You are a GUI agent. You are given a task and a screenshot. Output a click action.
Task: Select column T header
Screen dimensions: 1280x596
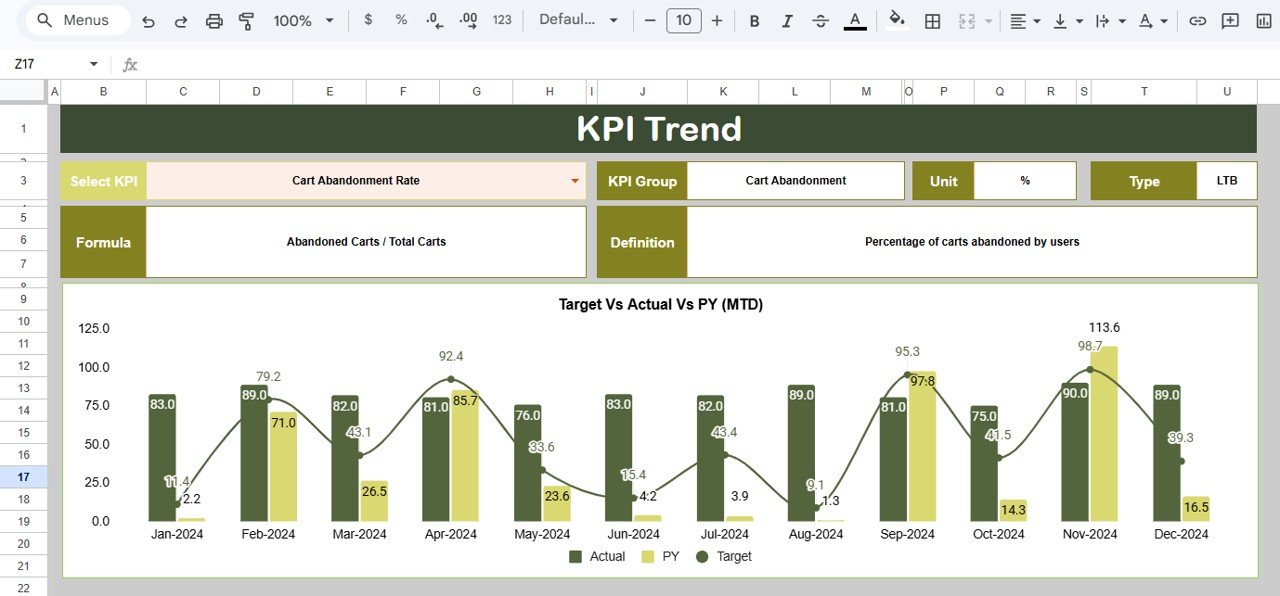(1144, 92)
